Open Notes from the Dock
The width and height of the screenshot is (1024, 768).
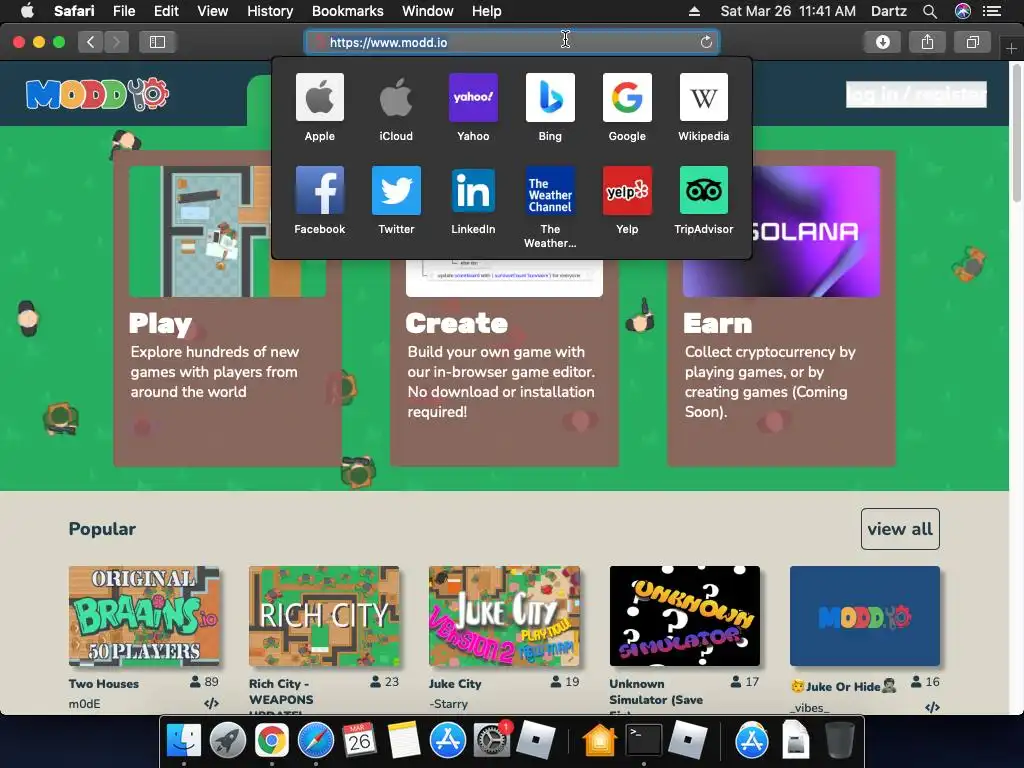403,741
